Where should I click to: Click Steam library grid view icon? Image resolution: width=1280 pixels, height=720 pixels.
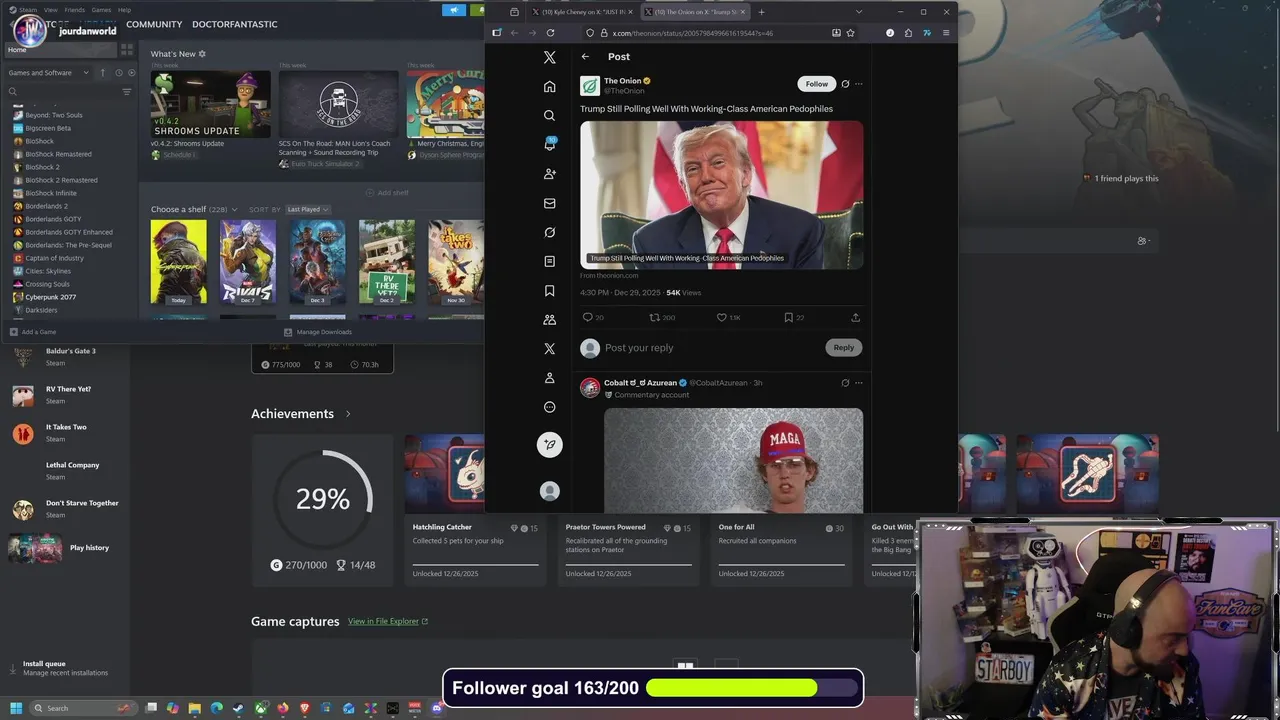(x=127, y=49)
